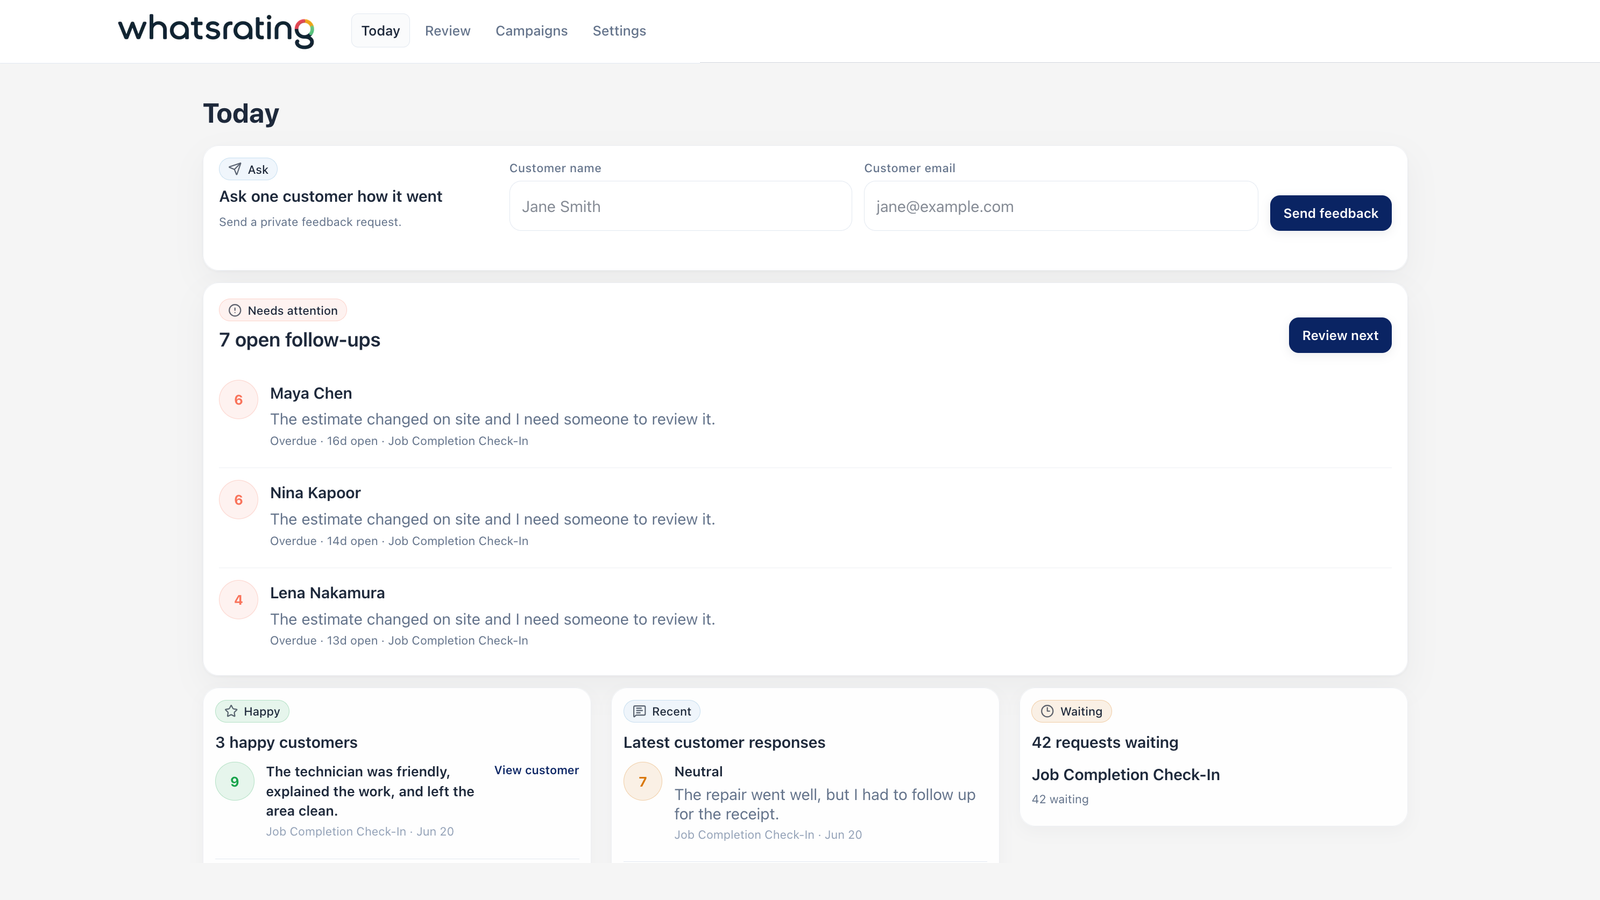Switch to the Review tab
1600x900 pixels.
coord(447,31)
